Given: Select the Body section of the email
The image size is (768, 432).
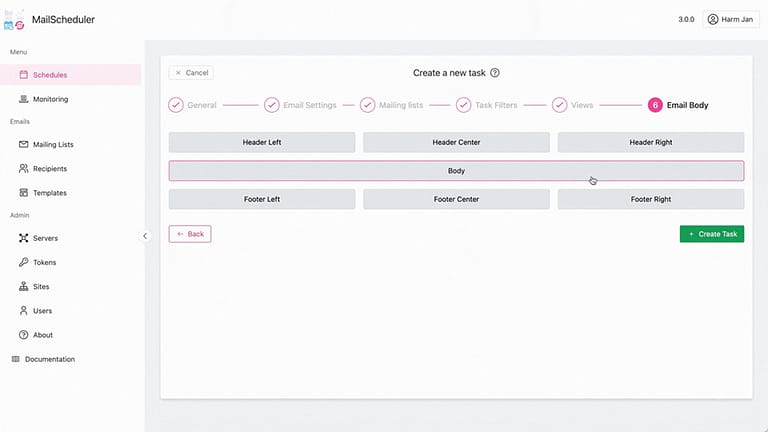Looking at the screenshot, I should point(456,171).
